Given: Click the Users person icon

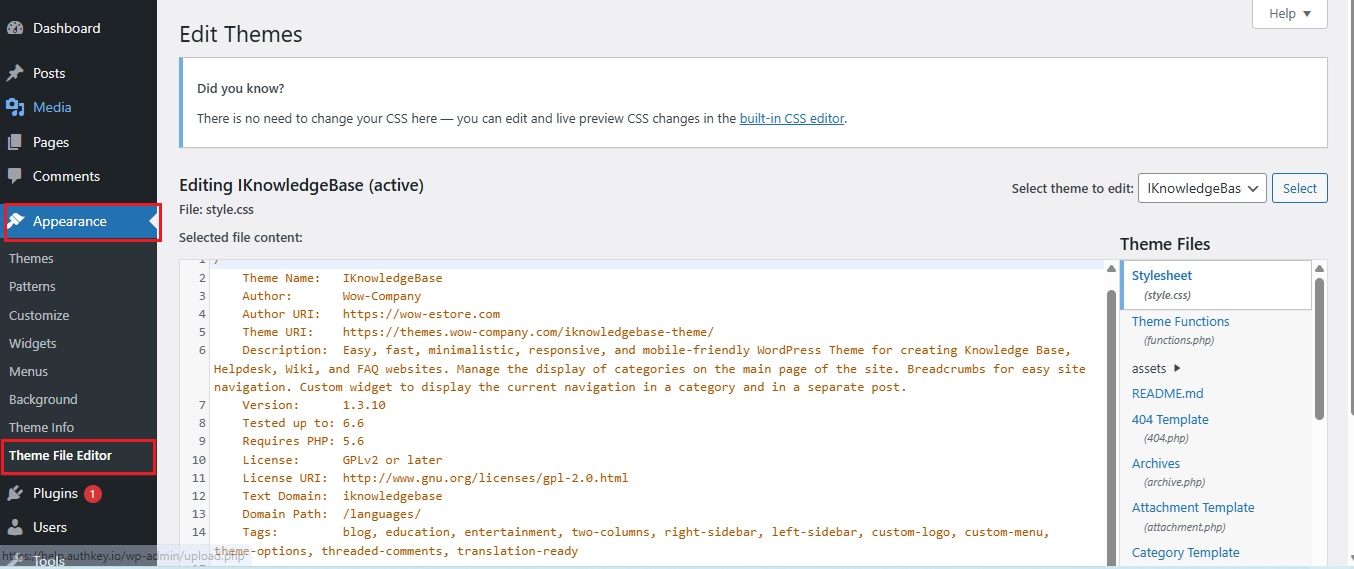Looking at the screenshot, I should pos(15,527).
